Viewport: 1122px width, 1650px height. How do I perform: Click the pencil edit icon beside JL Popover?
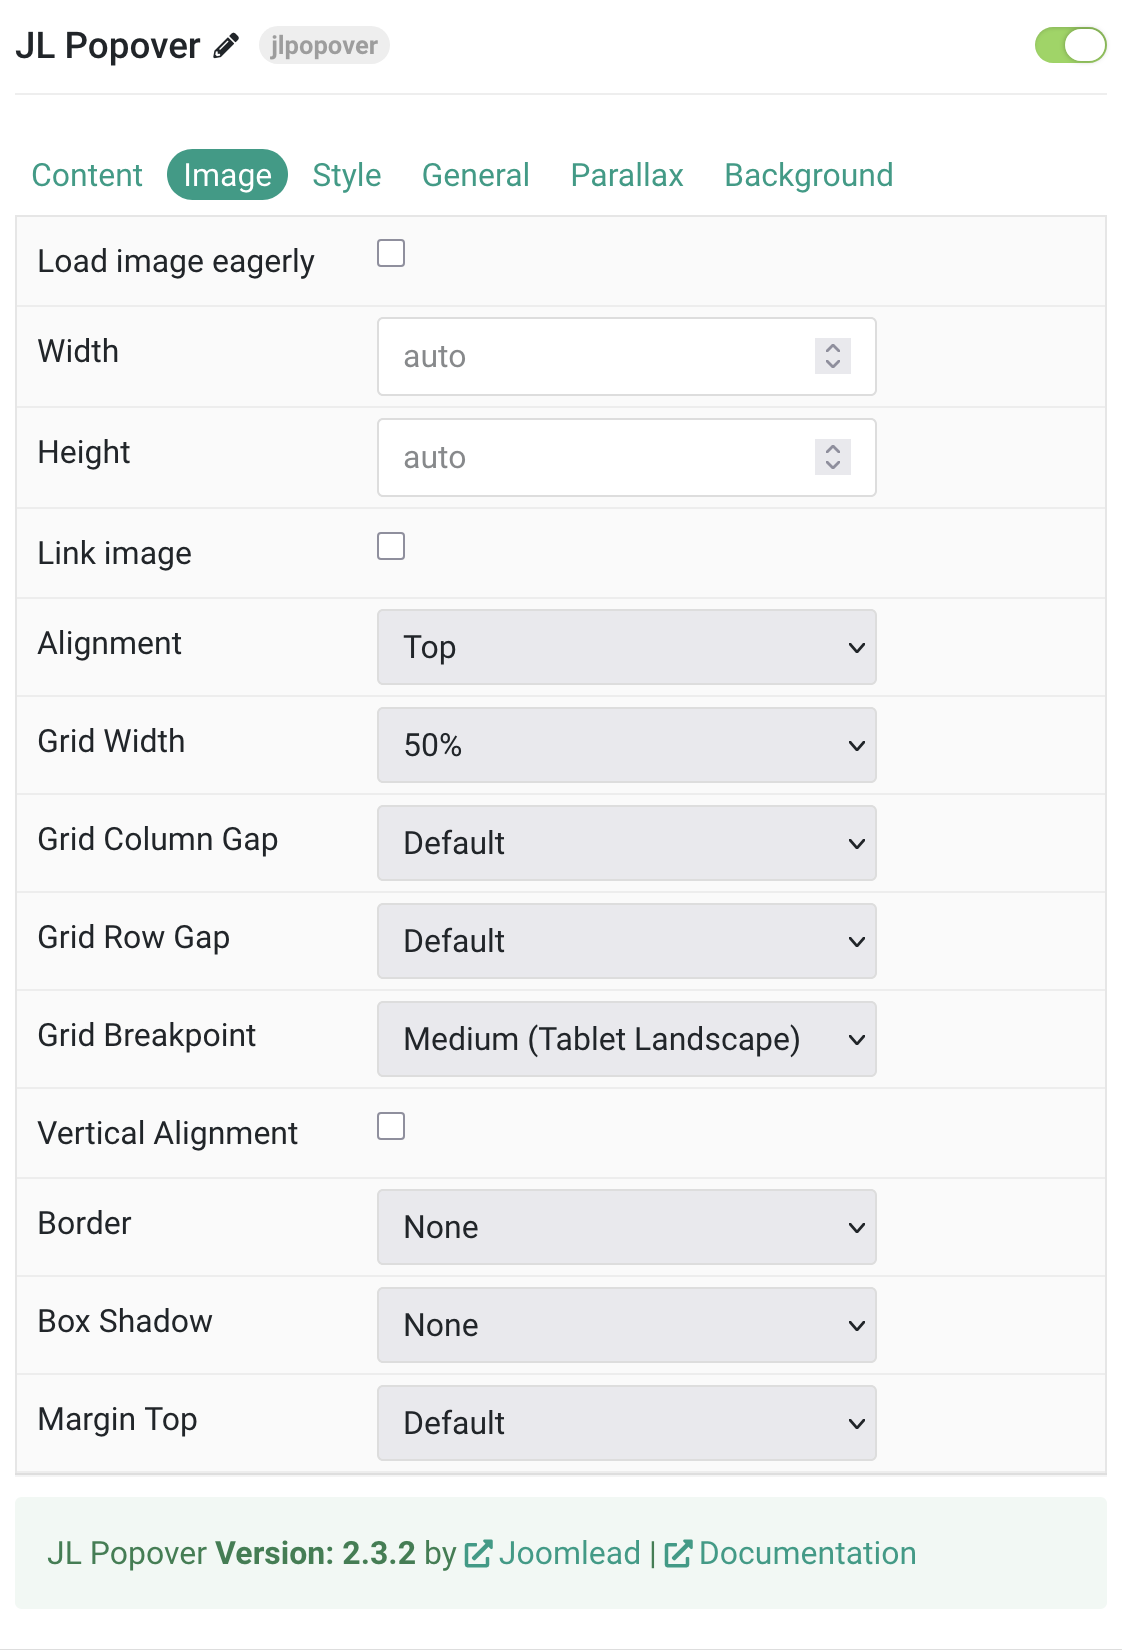tap(226, 46)
